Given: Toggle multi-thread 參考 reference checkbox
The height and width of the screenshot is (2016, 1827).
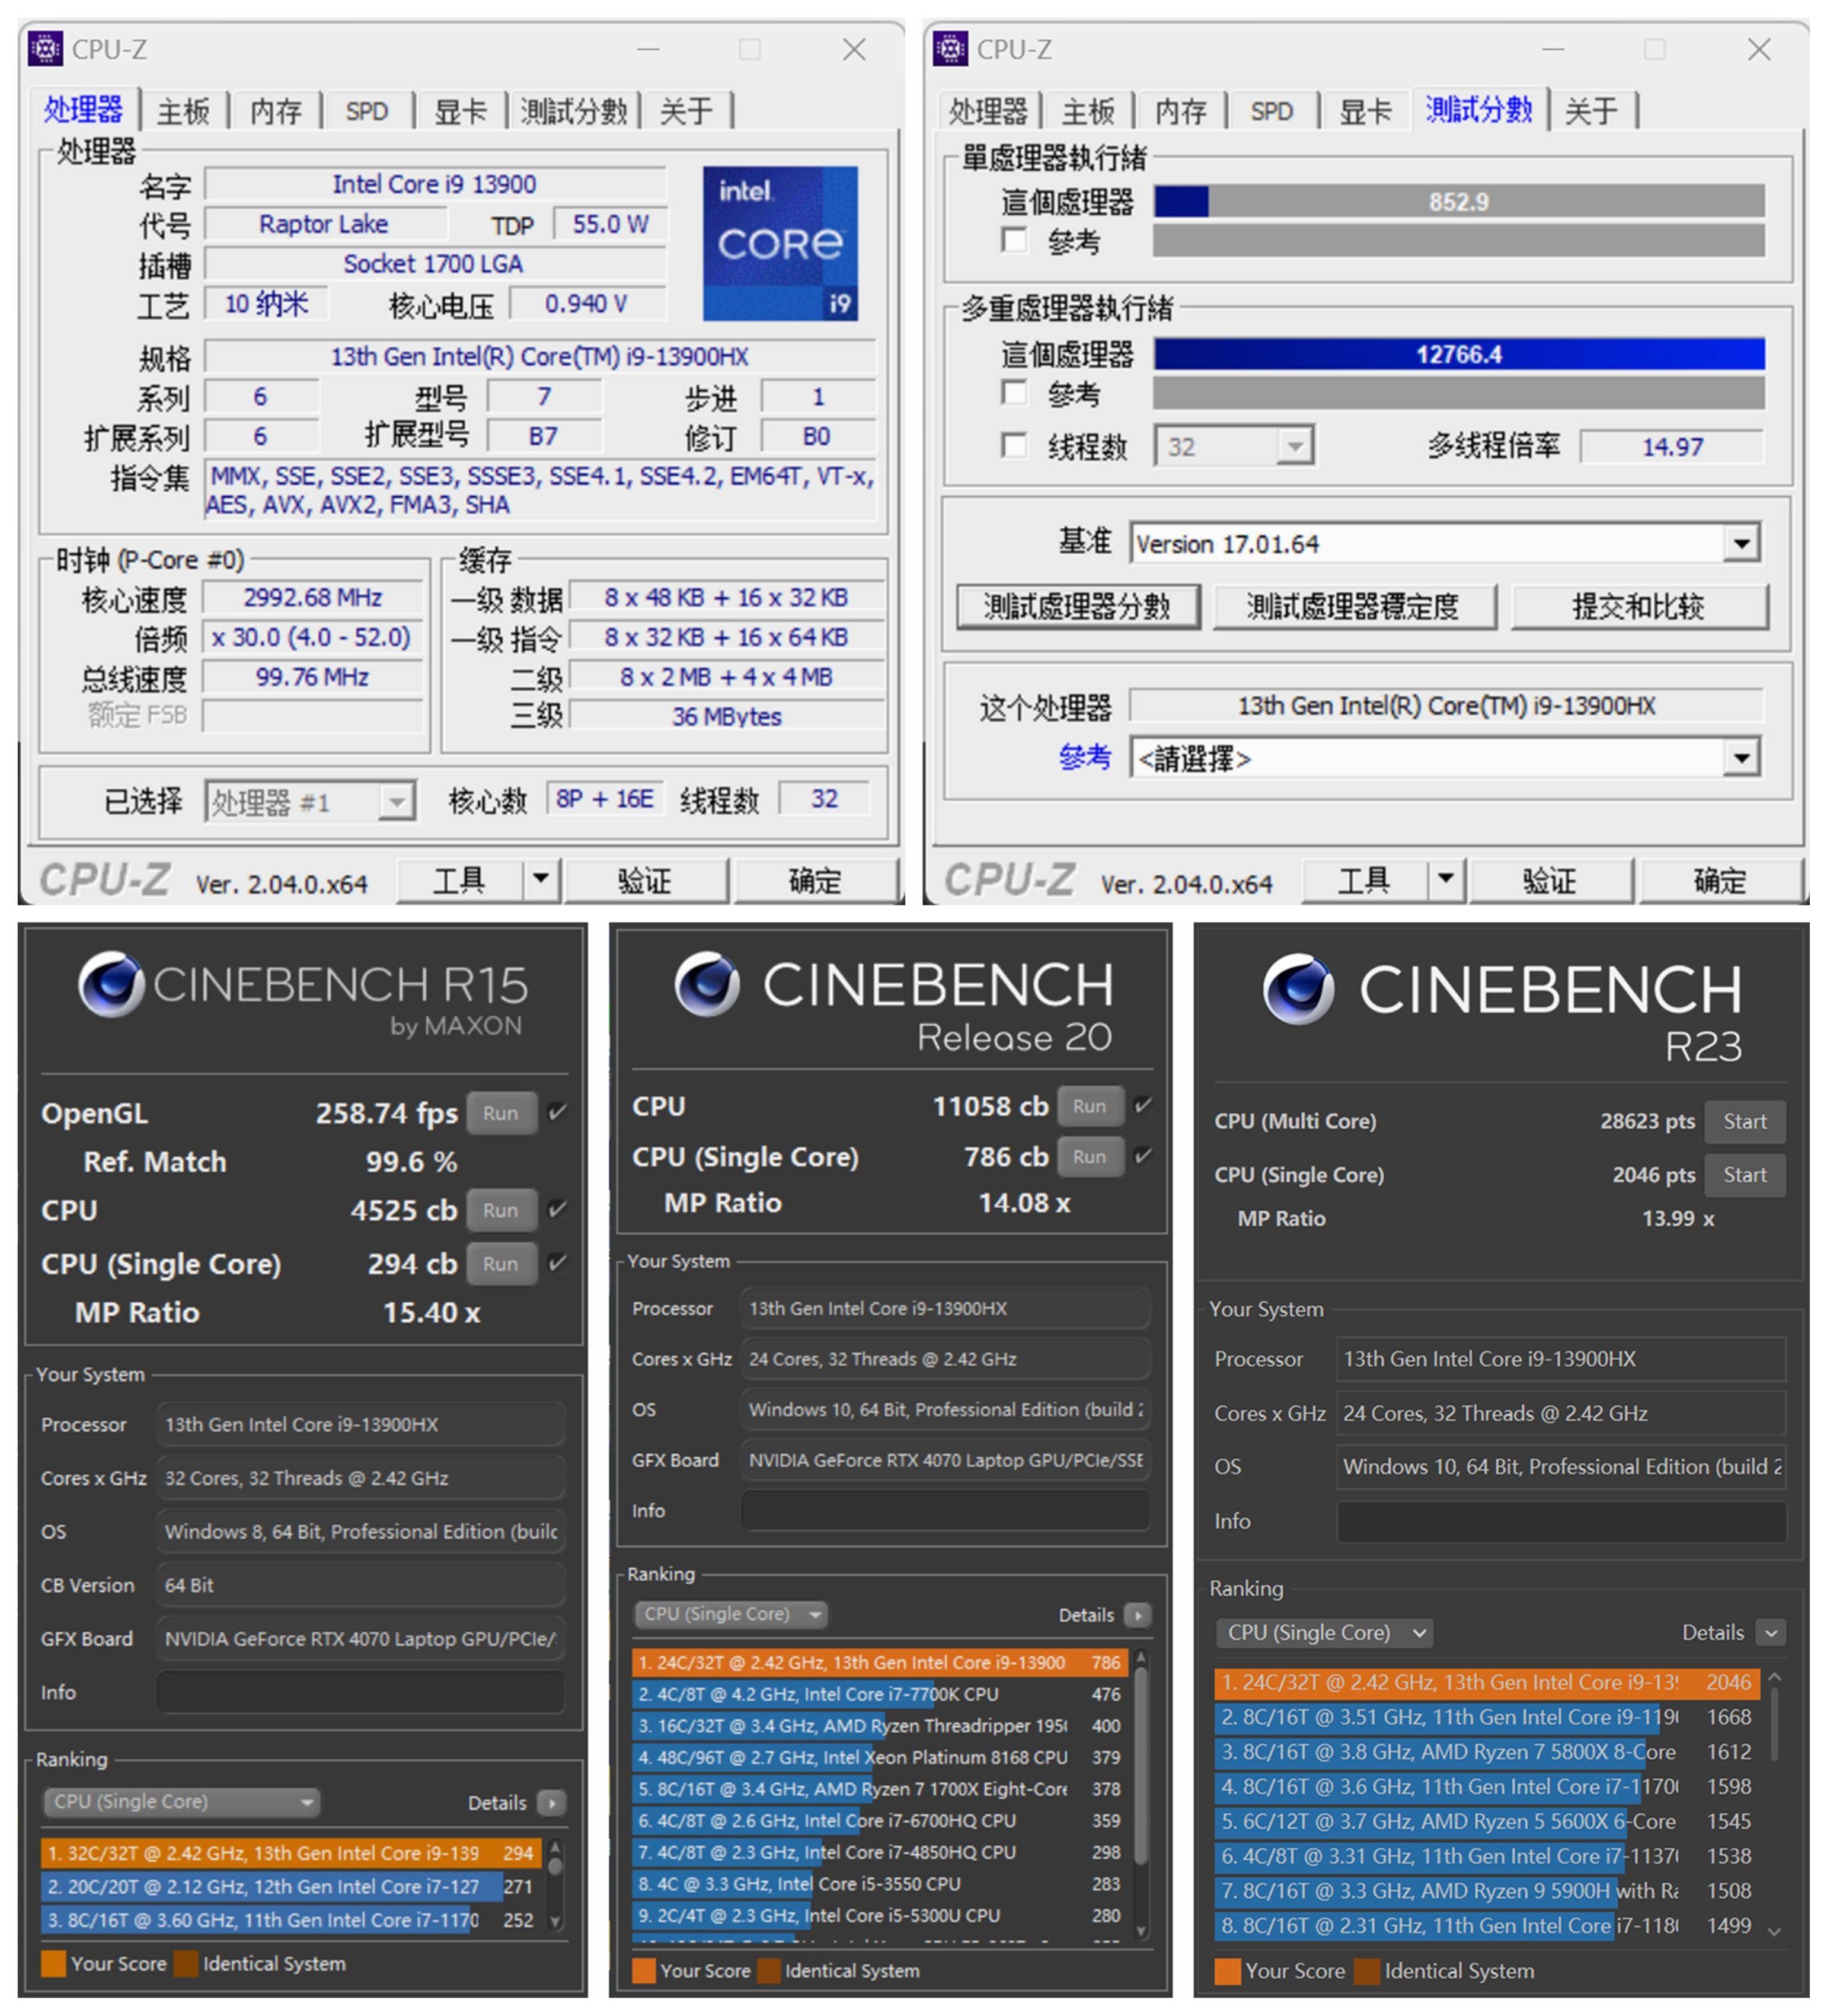Looking at the screenshot, I should coord(1014,393).
